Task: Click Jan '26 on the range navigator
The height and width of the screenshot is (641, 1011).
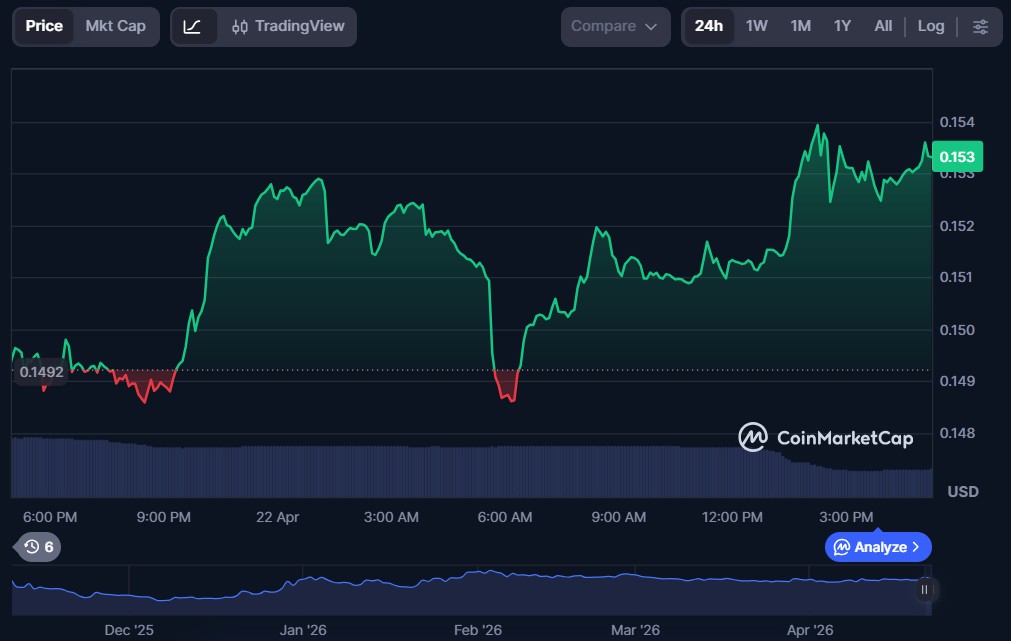Action: click(303, 630)
